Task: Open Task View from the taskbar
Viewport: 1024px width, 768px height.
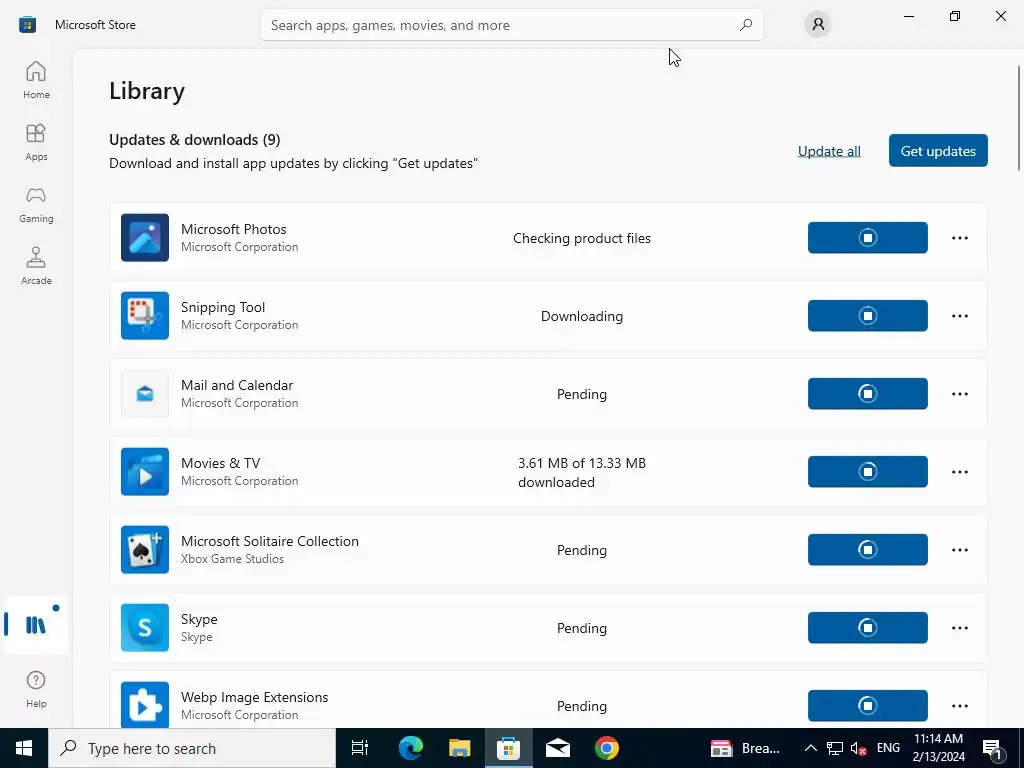Action: [x=360, y=748]
